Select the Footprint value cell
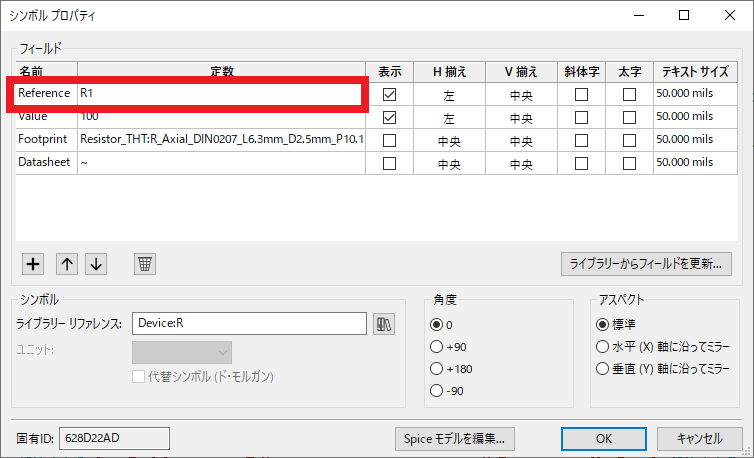This screenshot has height=458, width=754. click(221, 140)
